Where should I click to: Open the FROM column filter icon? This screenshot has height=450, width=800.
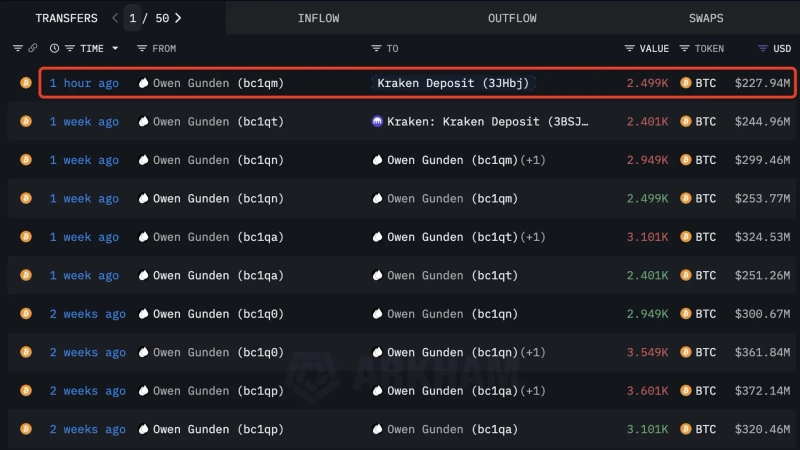click(x=142, y=48)
